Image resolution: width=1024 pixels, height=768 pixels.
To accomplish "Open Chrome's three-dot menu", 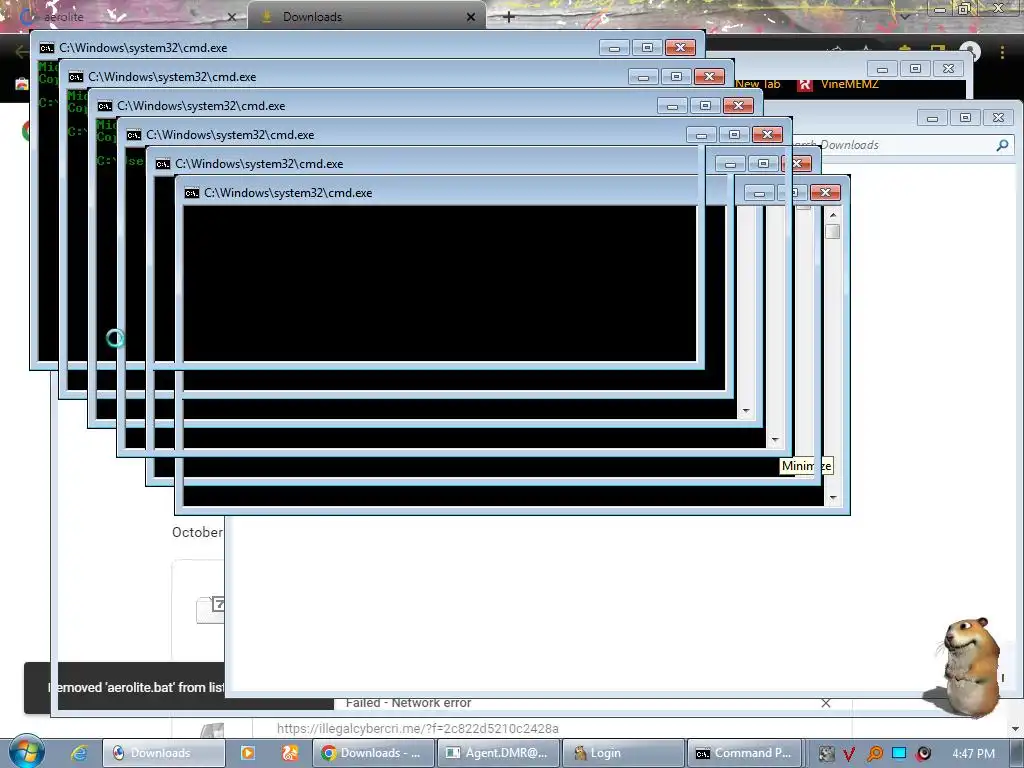I will click(x=1002, y=51).
